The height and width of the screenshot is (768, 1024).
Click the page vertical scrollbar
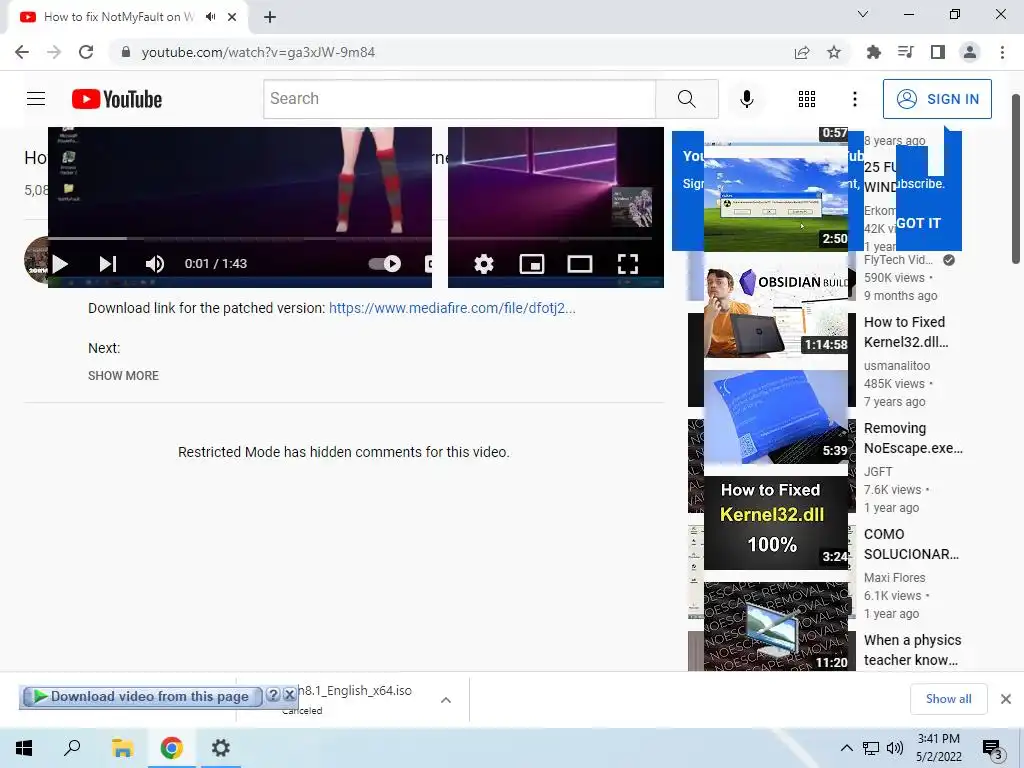(1016, 180)
